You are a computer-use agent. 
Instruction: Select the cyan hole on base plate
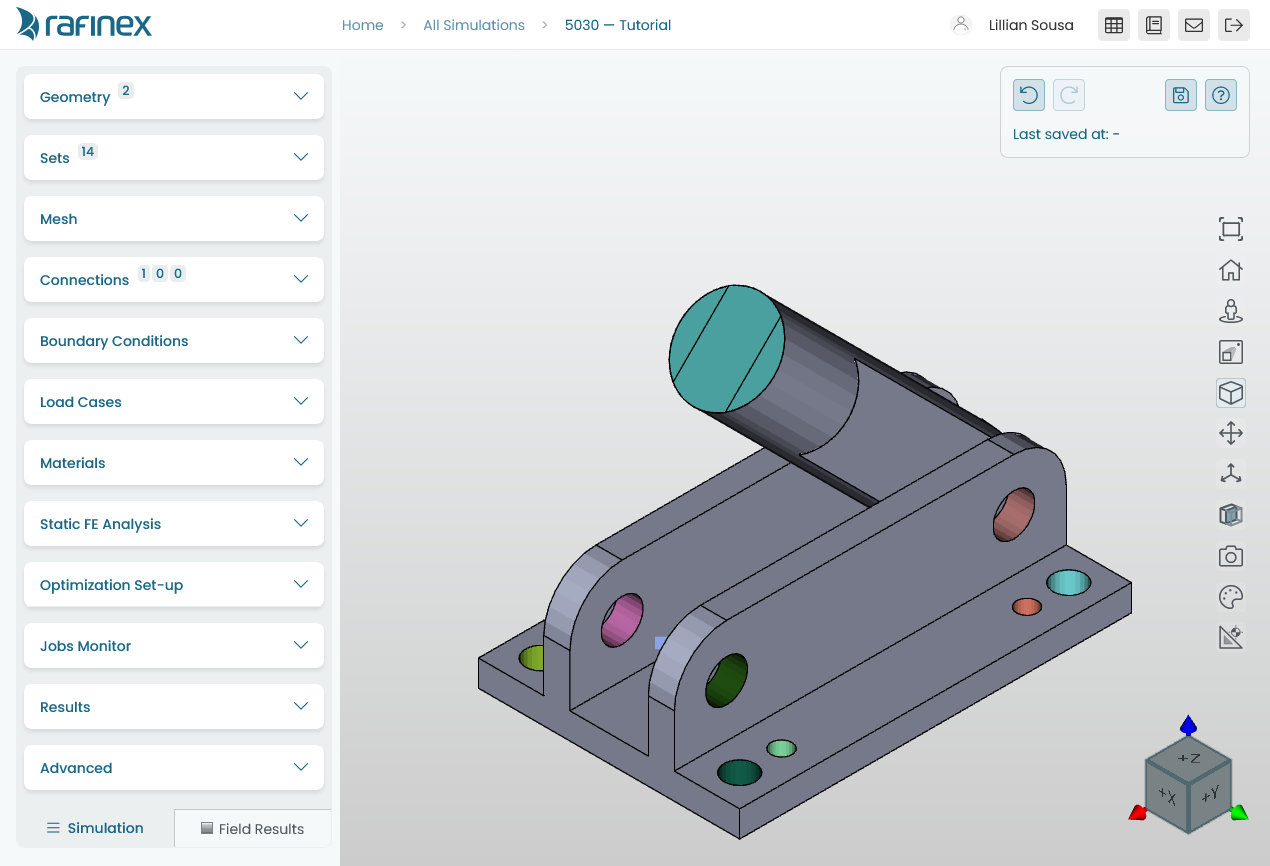(x=1068, y=582)
